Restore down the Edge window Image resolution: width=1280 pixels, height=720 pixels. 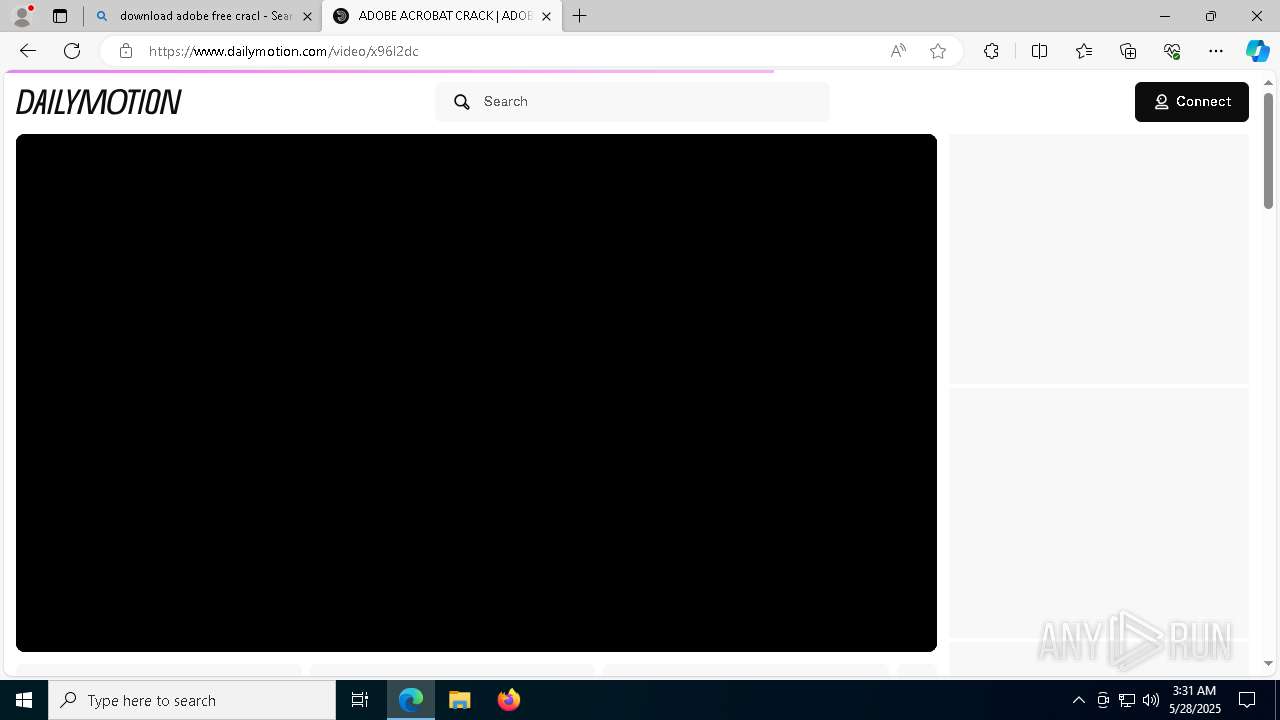click(1210, 16)
